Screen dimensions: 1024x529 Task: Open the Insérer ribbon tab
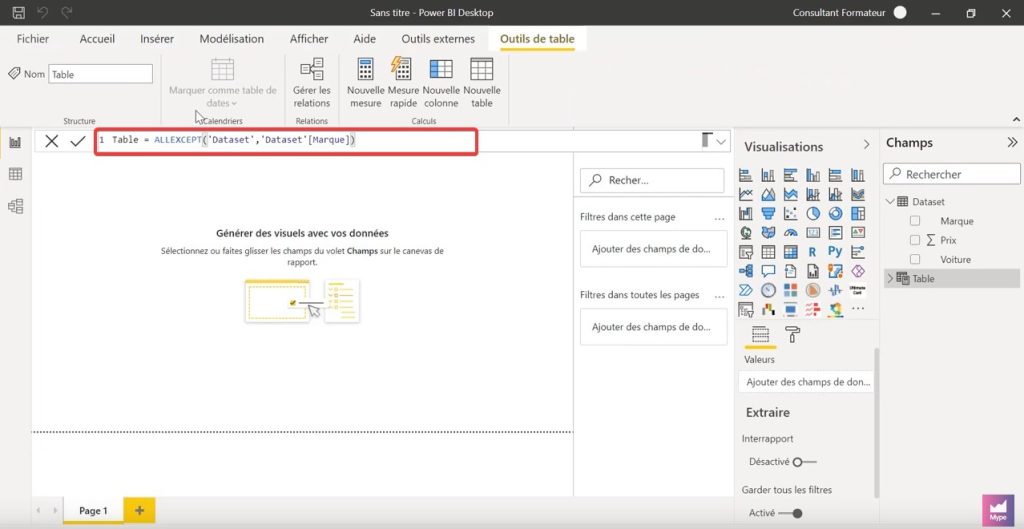click(x=157, y=39)
